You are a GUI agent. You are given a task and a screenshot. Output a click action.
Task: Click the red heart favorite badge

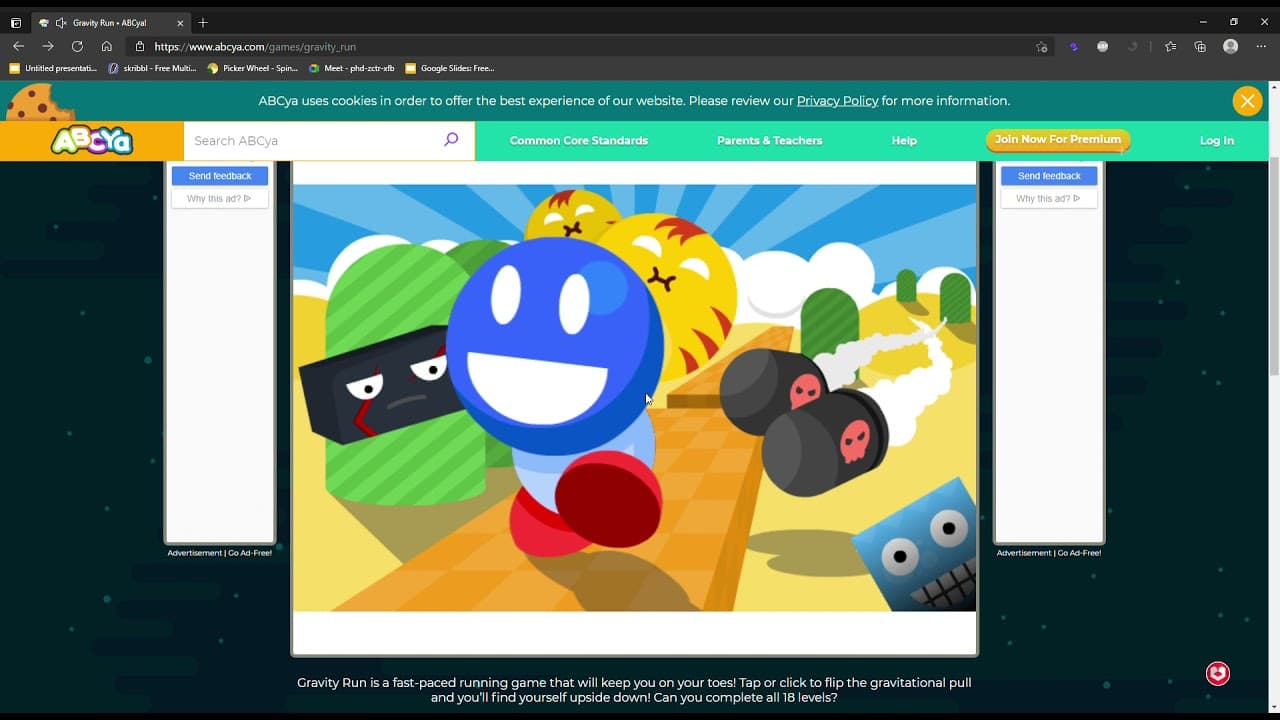(1217, 674)
